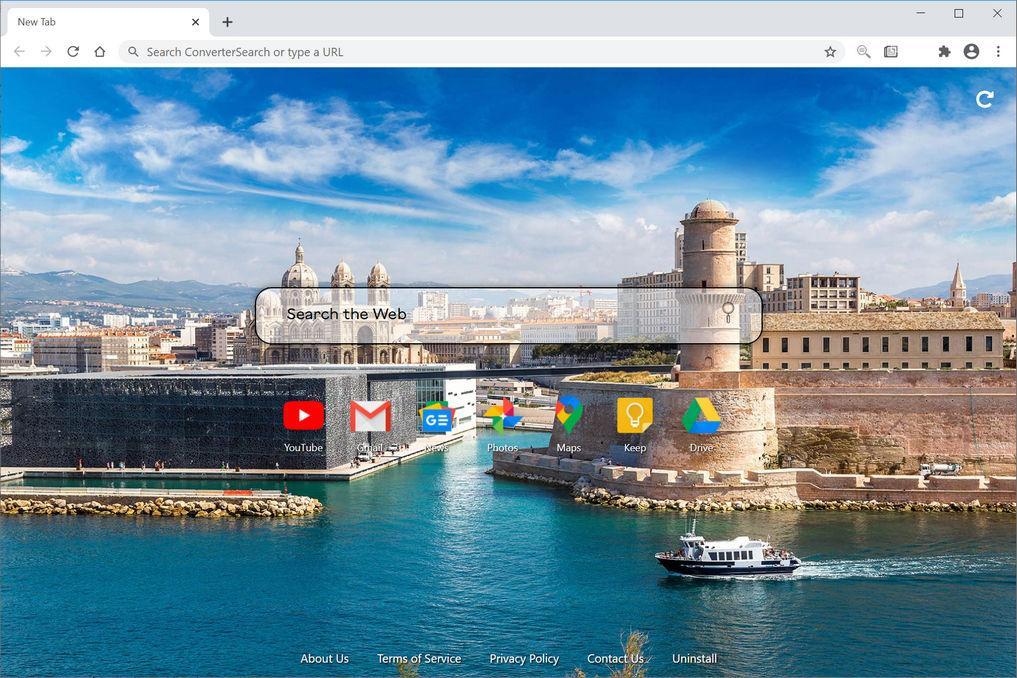This screenshot has width=1017, height=678.
Task: Open the Google News shortcut icon
Action: point(437,417)
